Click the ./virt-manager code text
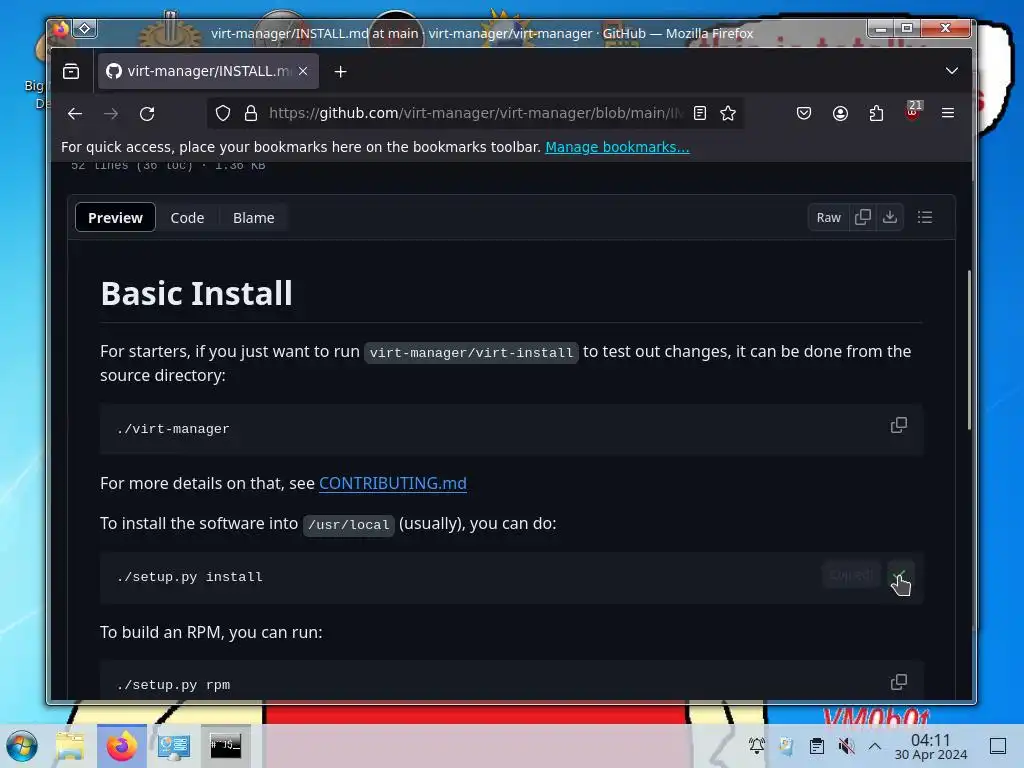1024x768 pixels. click(x=173, y=429)
